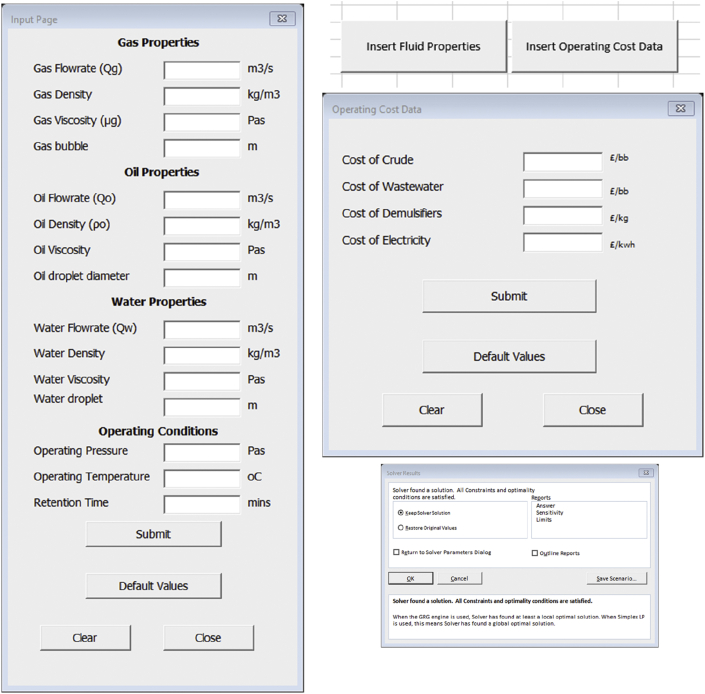Submit the Operating Cost Data form

[509, 296]
